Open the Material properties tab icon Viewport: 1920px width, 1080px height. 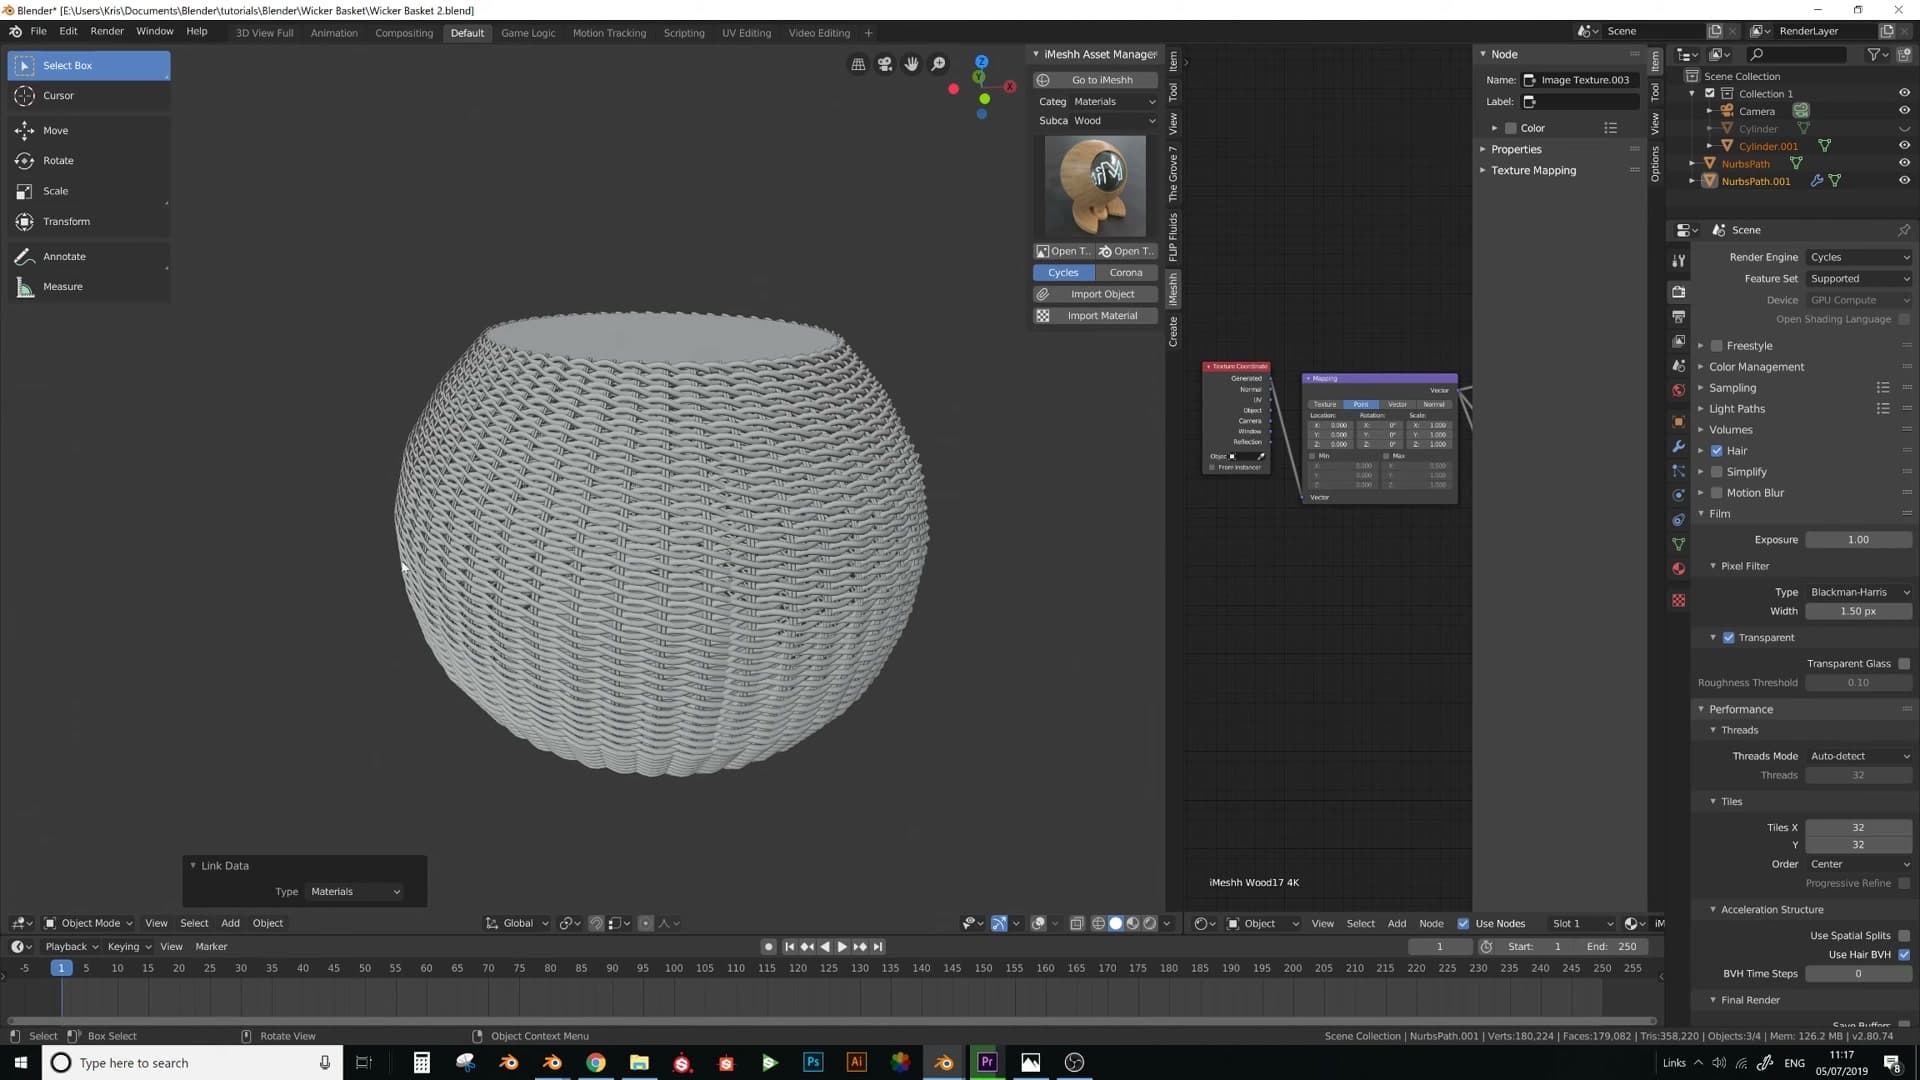(x=1678, y=569)
